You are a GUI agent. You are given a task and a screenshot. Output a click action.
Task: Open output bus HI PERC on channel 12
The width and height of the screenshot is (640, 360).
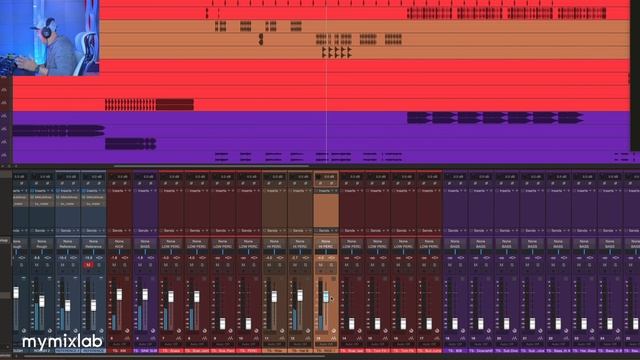300,247
